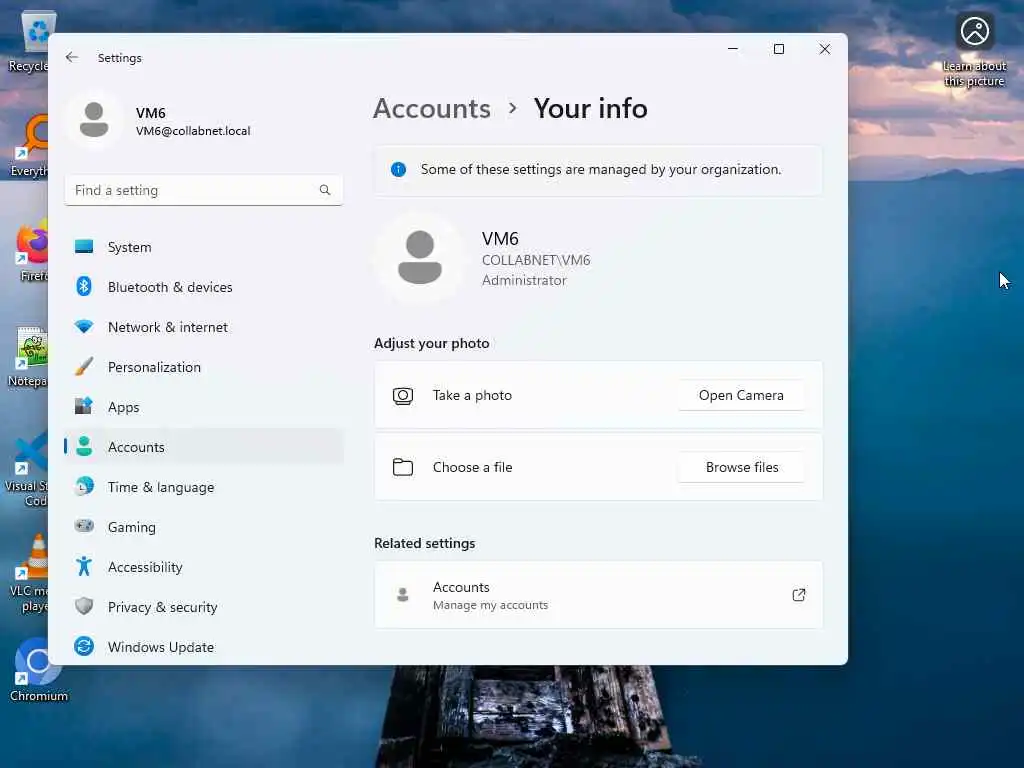Open Chromium desktop shortcut
Viewport: 1024px width, 768px height.
(38, 669)
